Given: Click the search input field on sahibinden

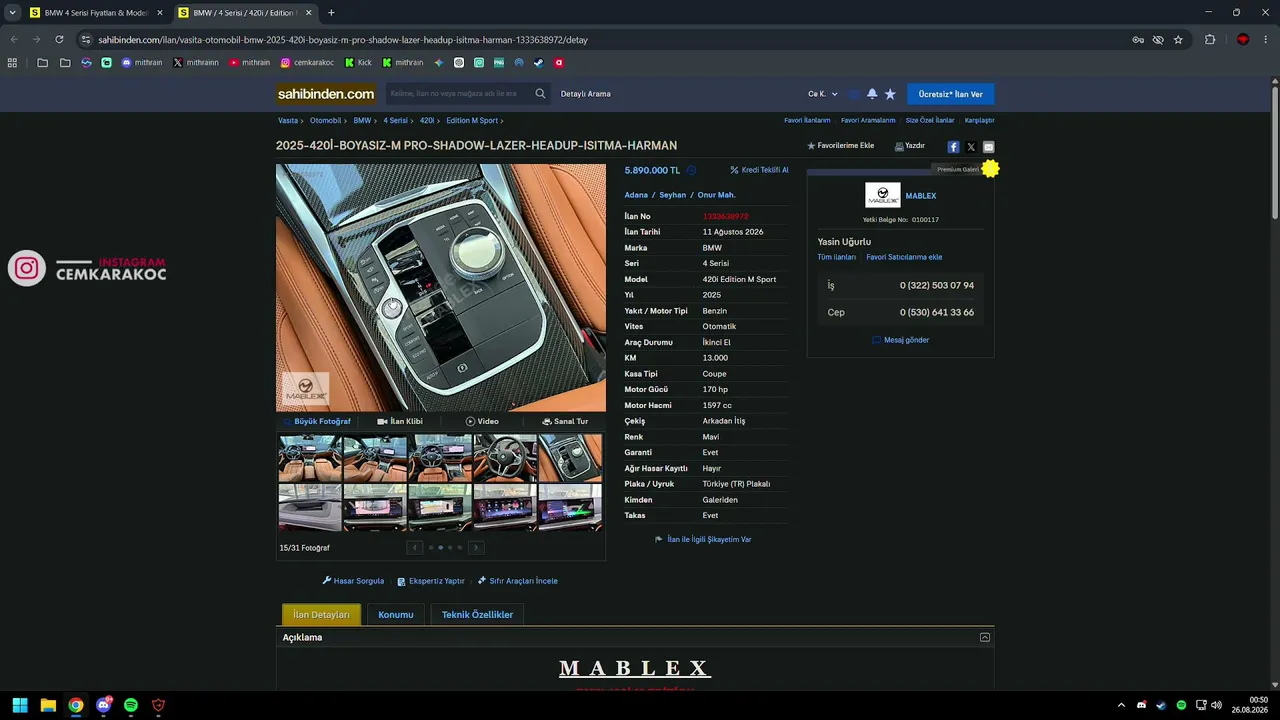Looking at the screenshot, I should pyautogui.click(x=457, y=94).
